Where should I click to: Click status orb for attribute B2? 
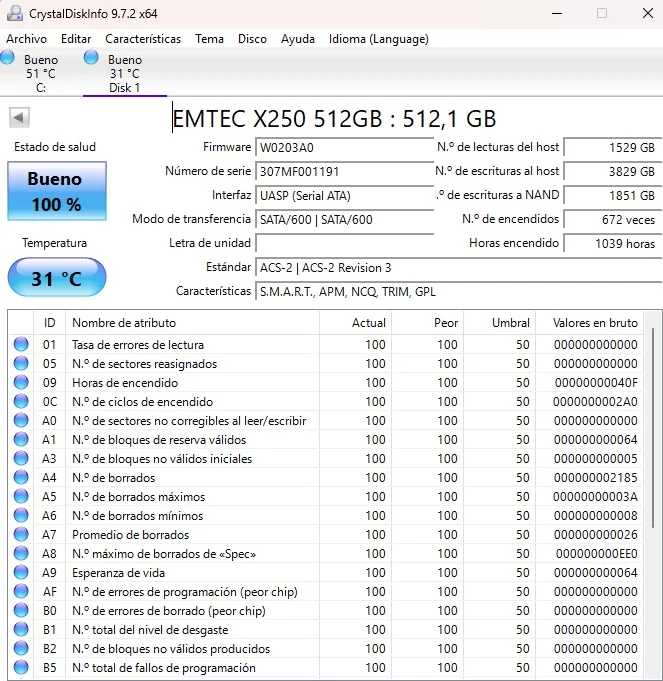tap(21, 648)
